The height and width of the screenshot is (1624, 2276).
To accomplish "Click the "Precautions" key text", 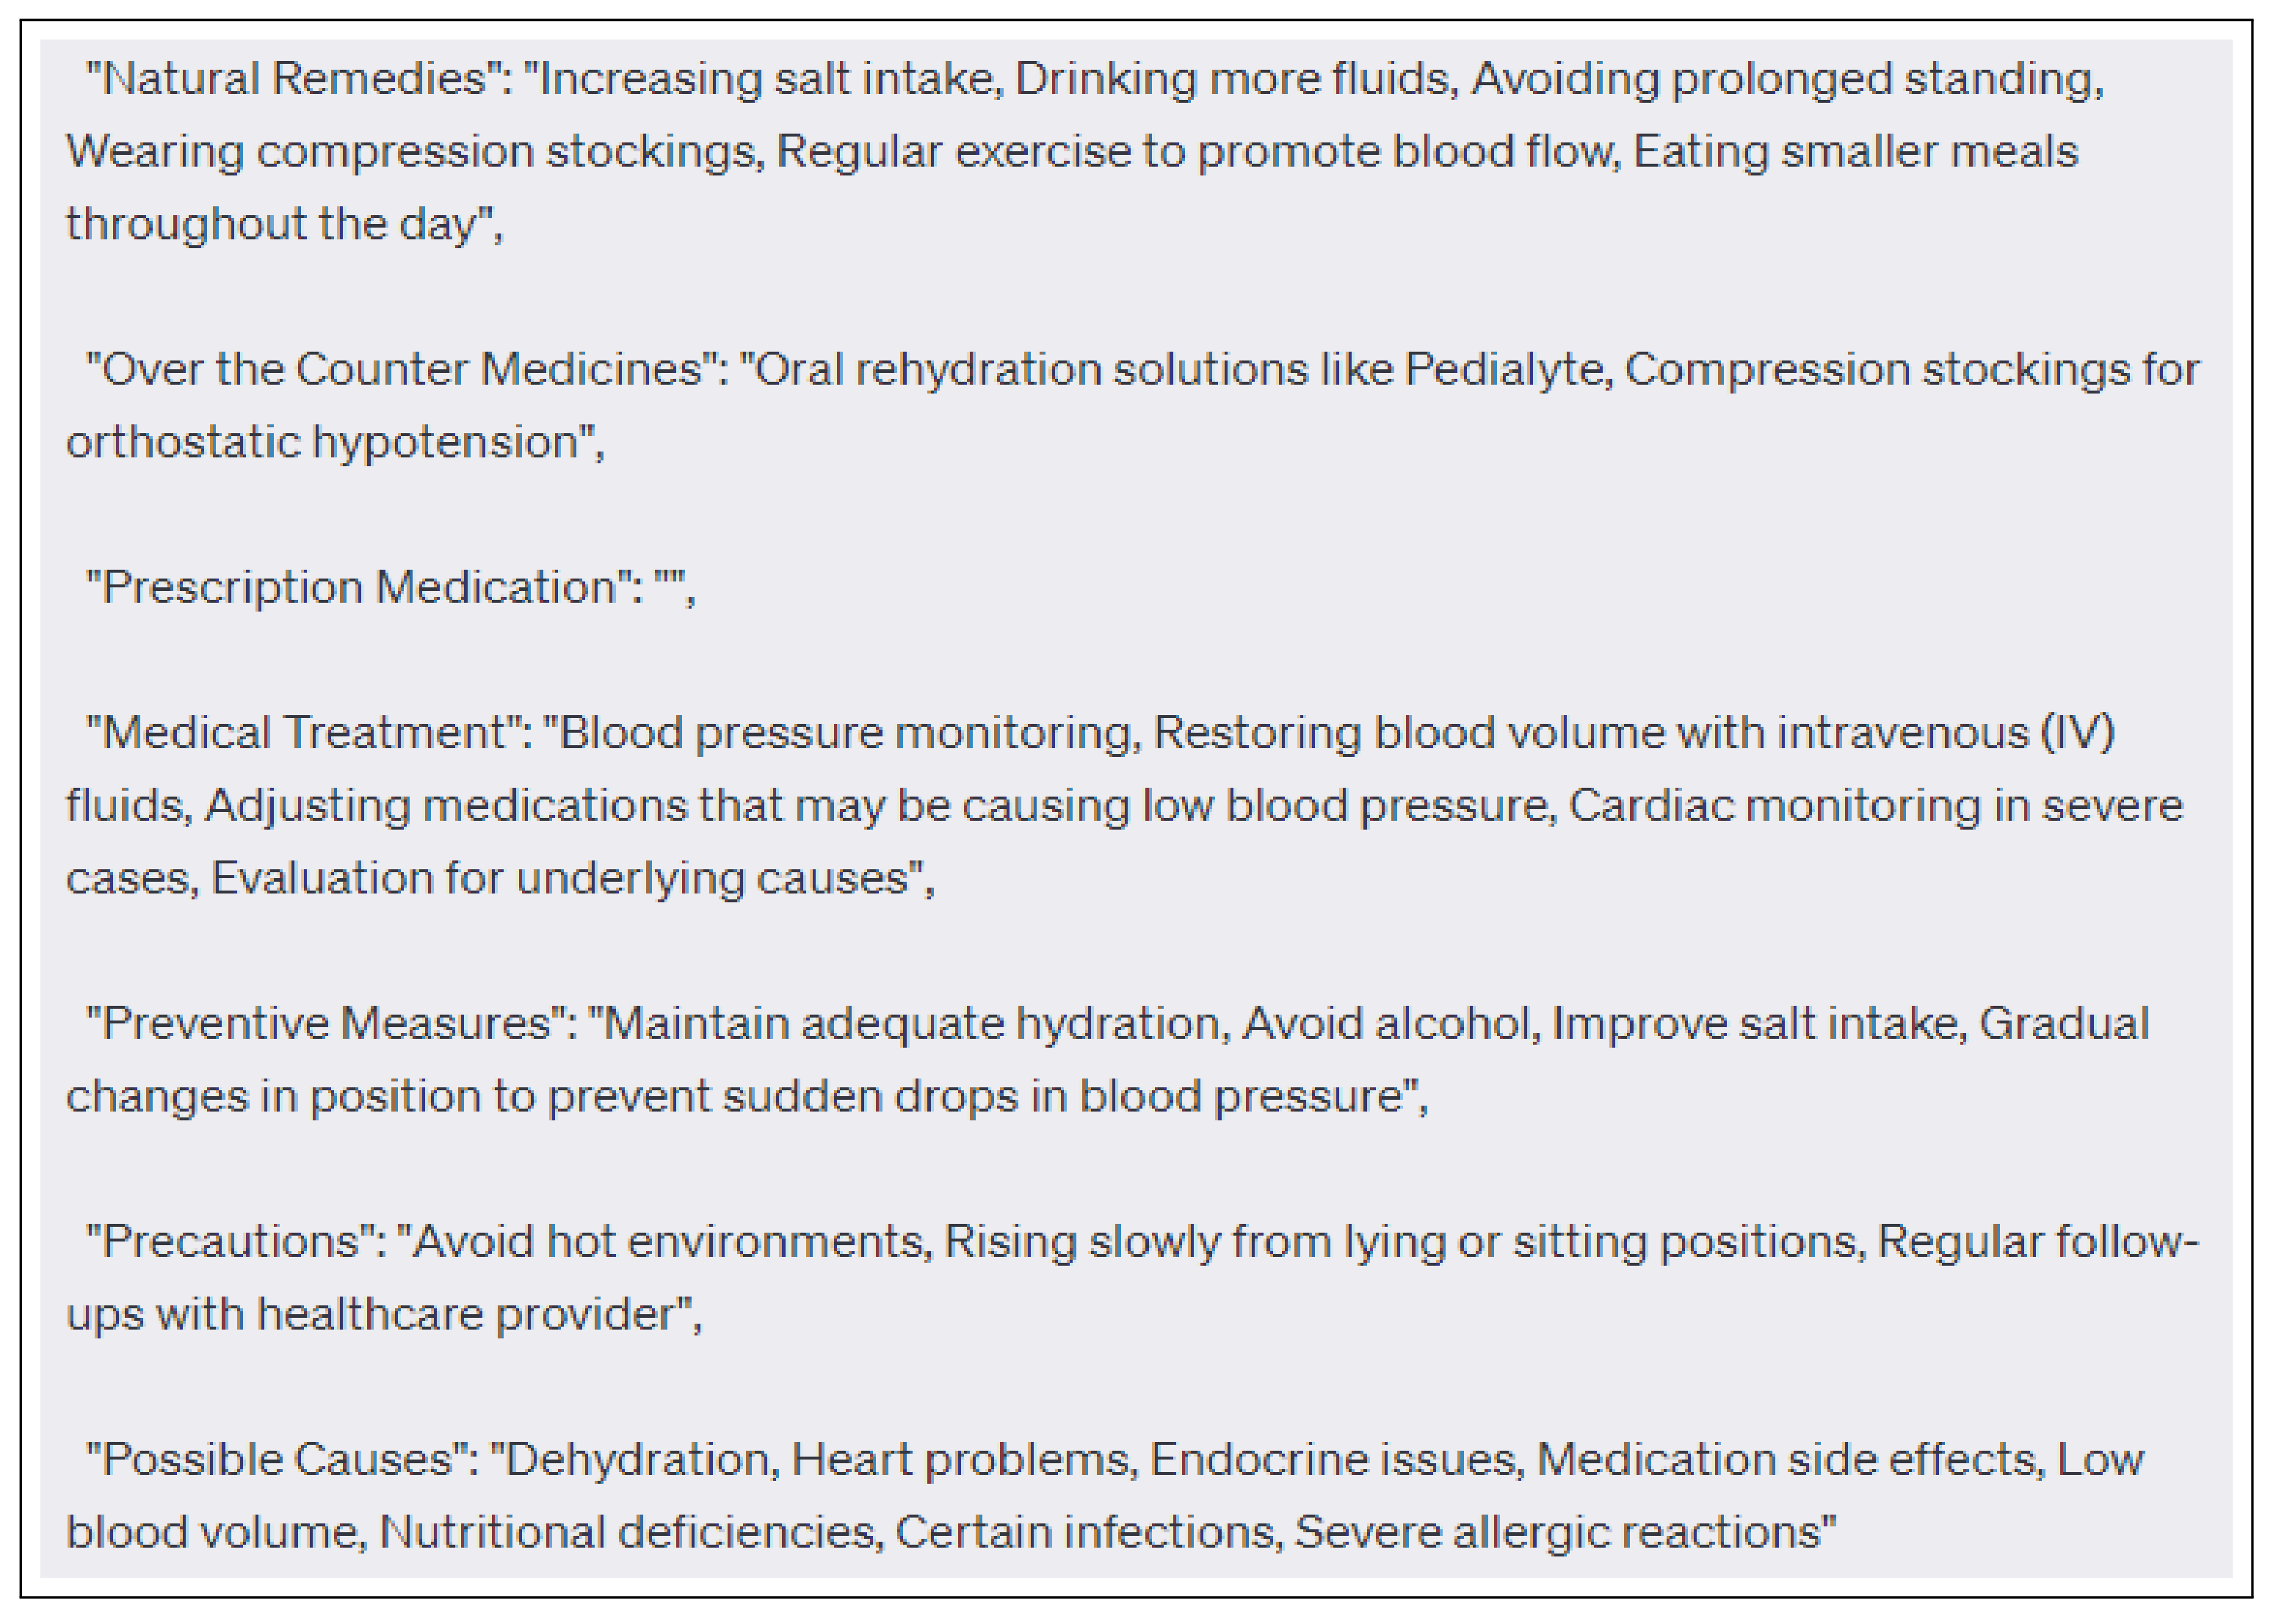I will coord(231,1242).
